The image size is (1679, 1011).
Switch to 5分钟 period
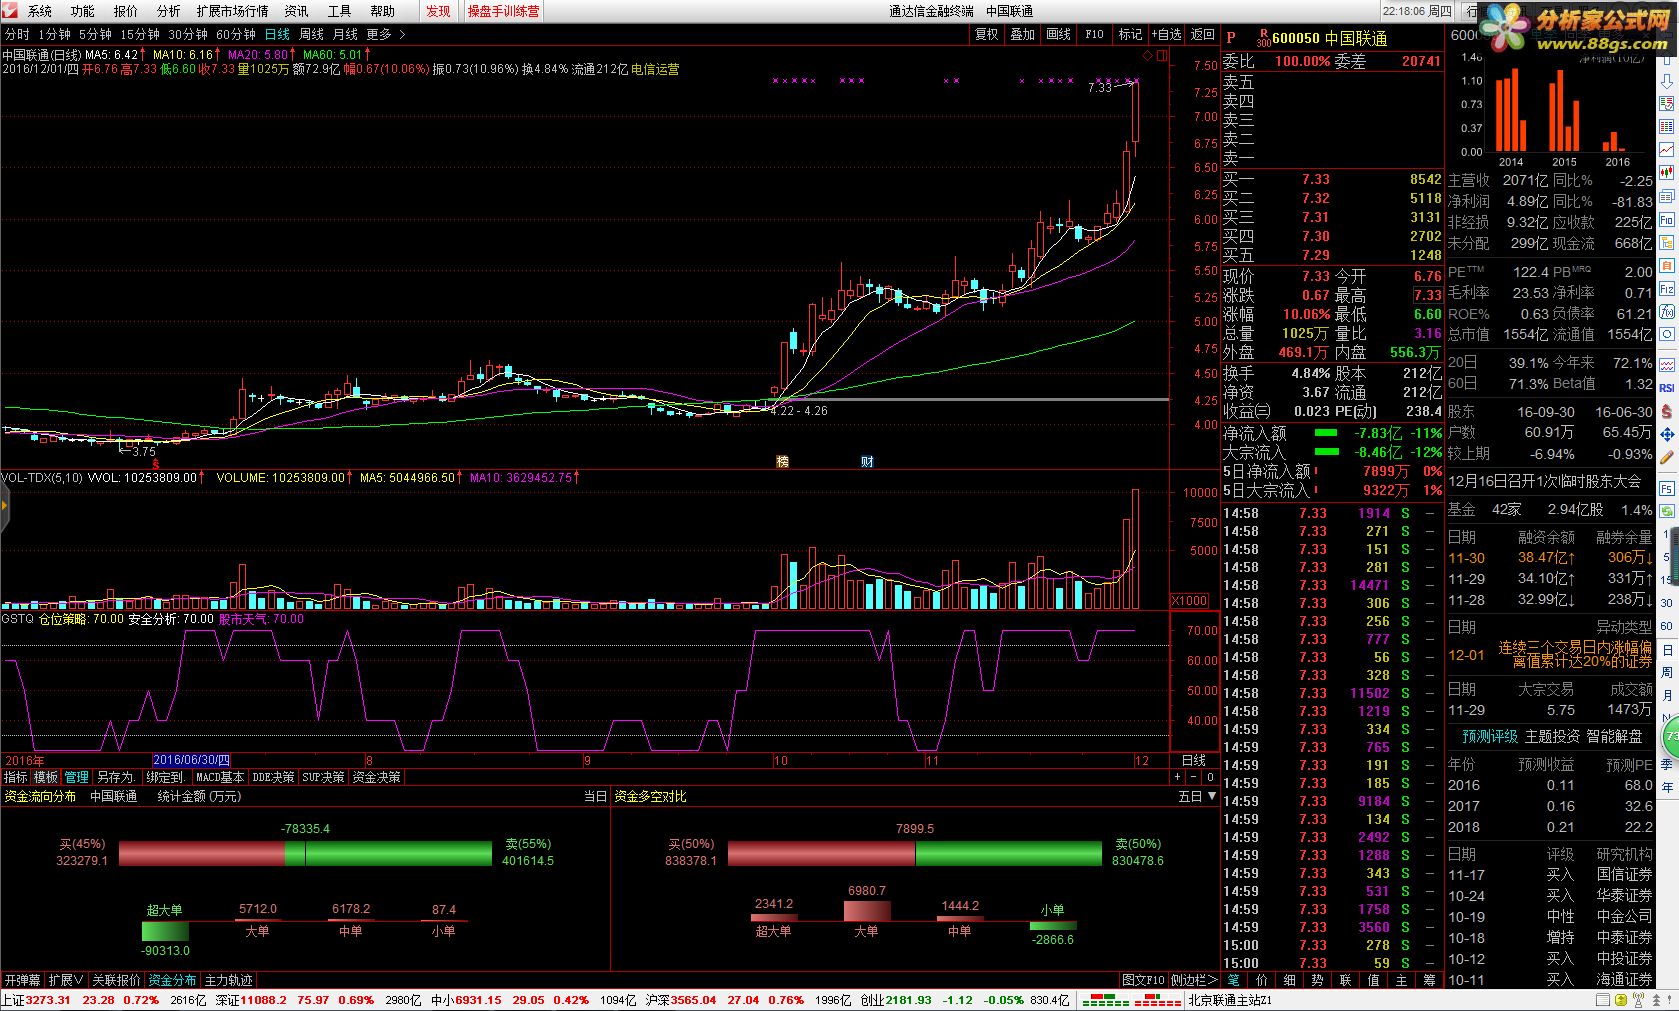click(x=95, y=34)
